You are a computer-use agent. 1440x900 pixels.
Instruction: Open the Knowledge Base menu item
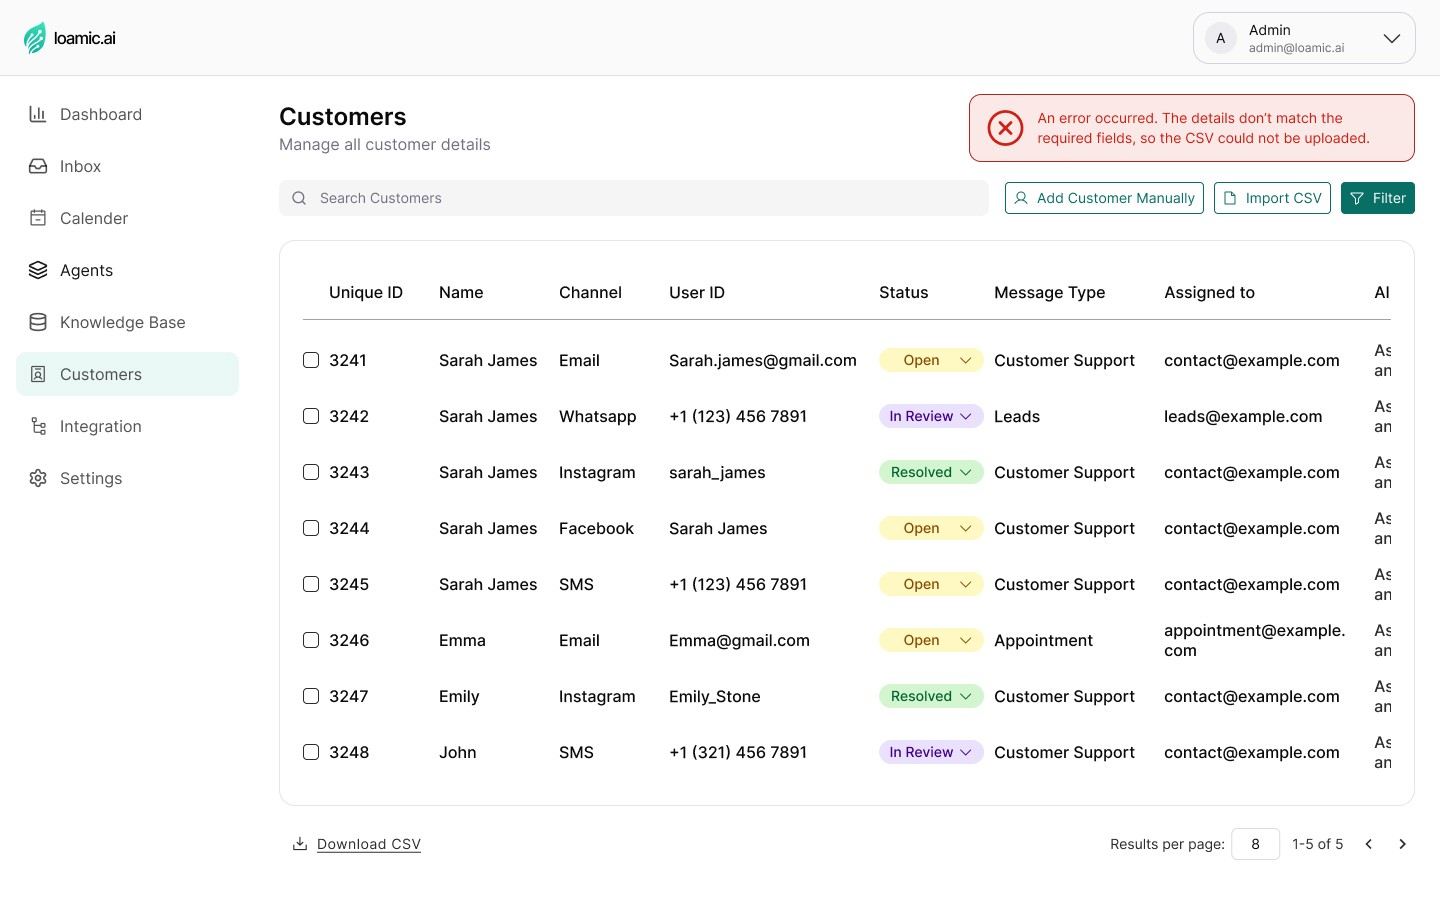coord(127,322)
